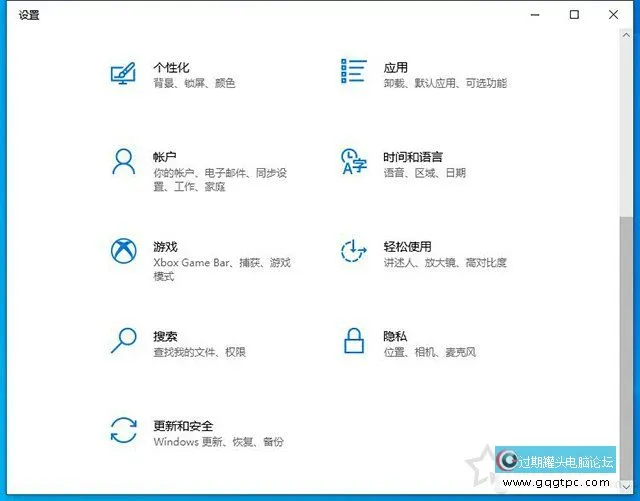This screenshot has width=640, height=501.
Task: Click the text 语音、区域、日期
Action: [x=424, y=173]
